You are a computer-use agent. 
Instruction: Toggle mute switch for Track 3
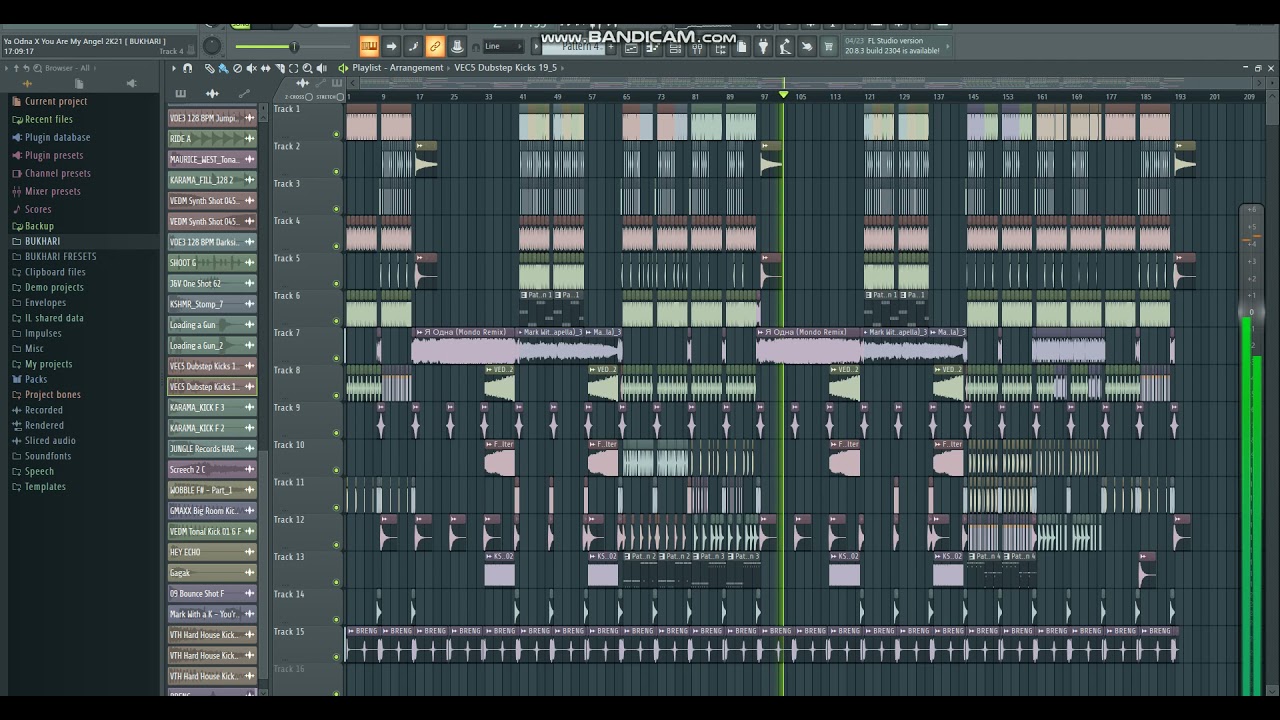(336, 209)
